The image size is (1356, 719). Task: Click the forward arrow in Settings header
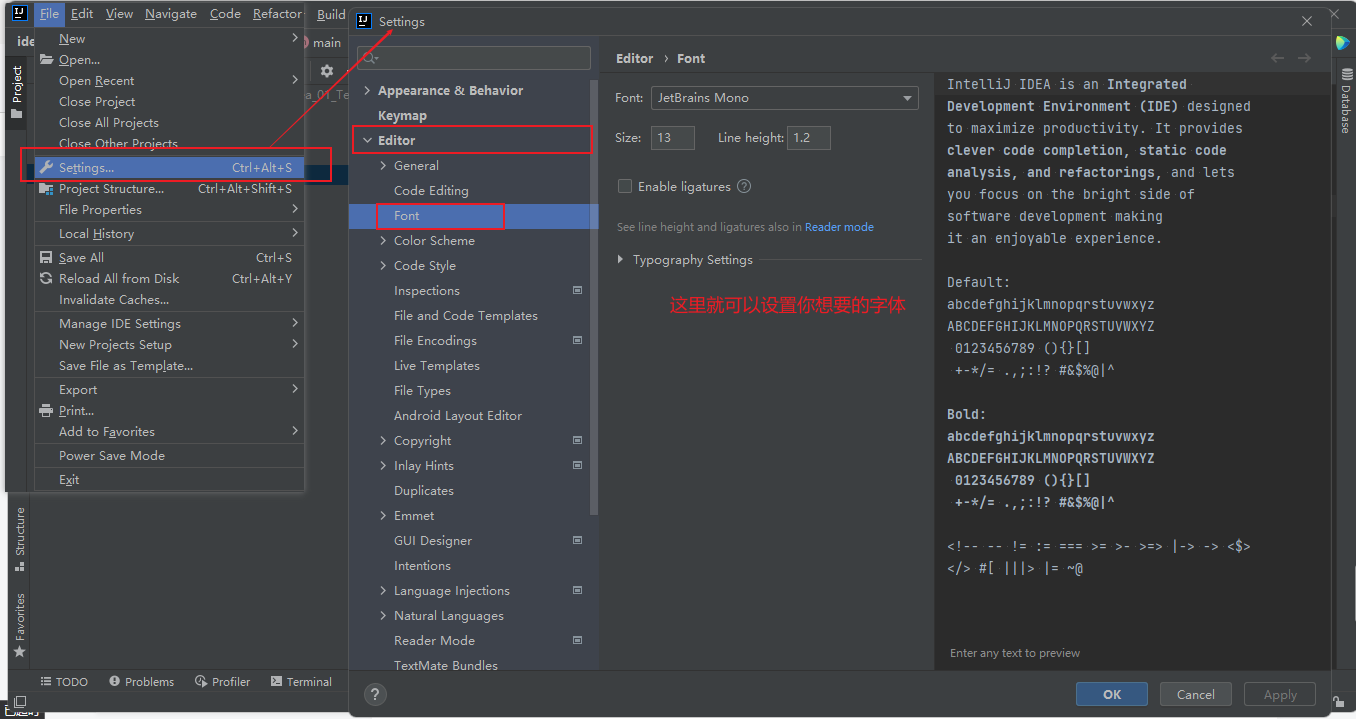pos(1304,58)
